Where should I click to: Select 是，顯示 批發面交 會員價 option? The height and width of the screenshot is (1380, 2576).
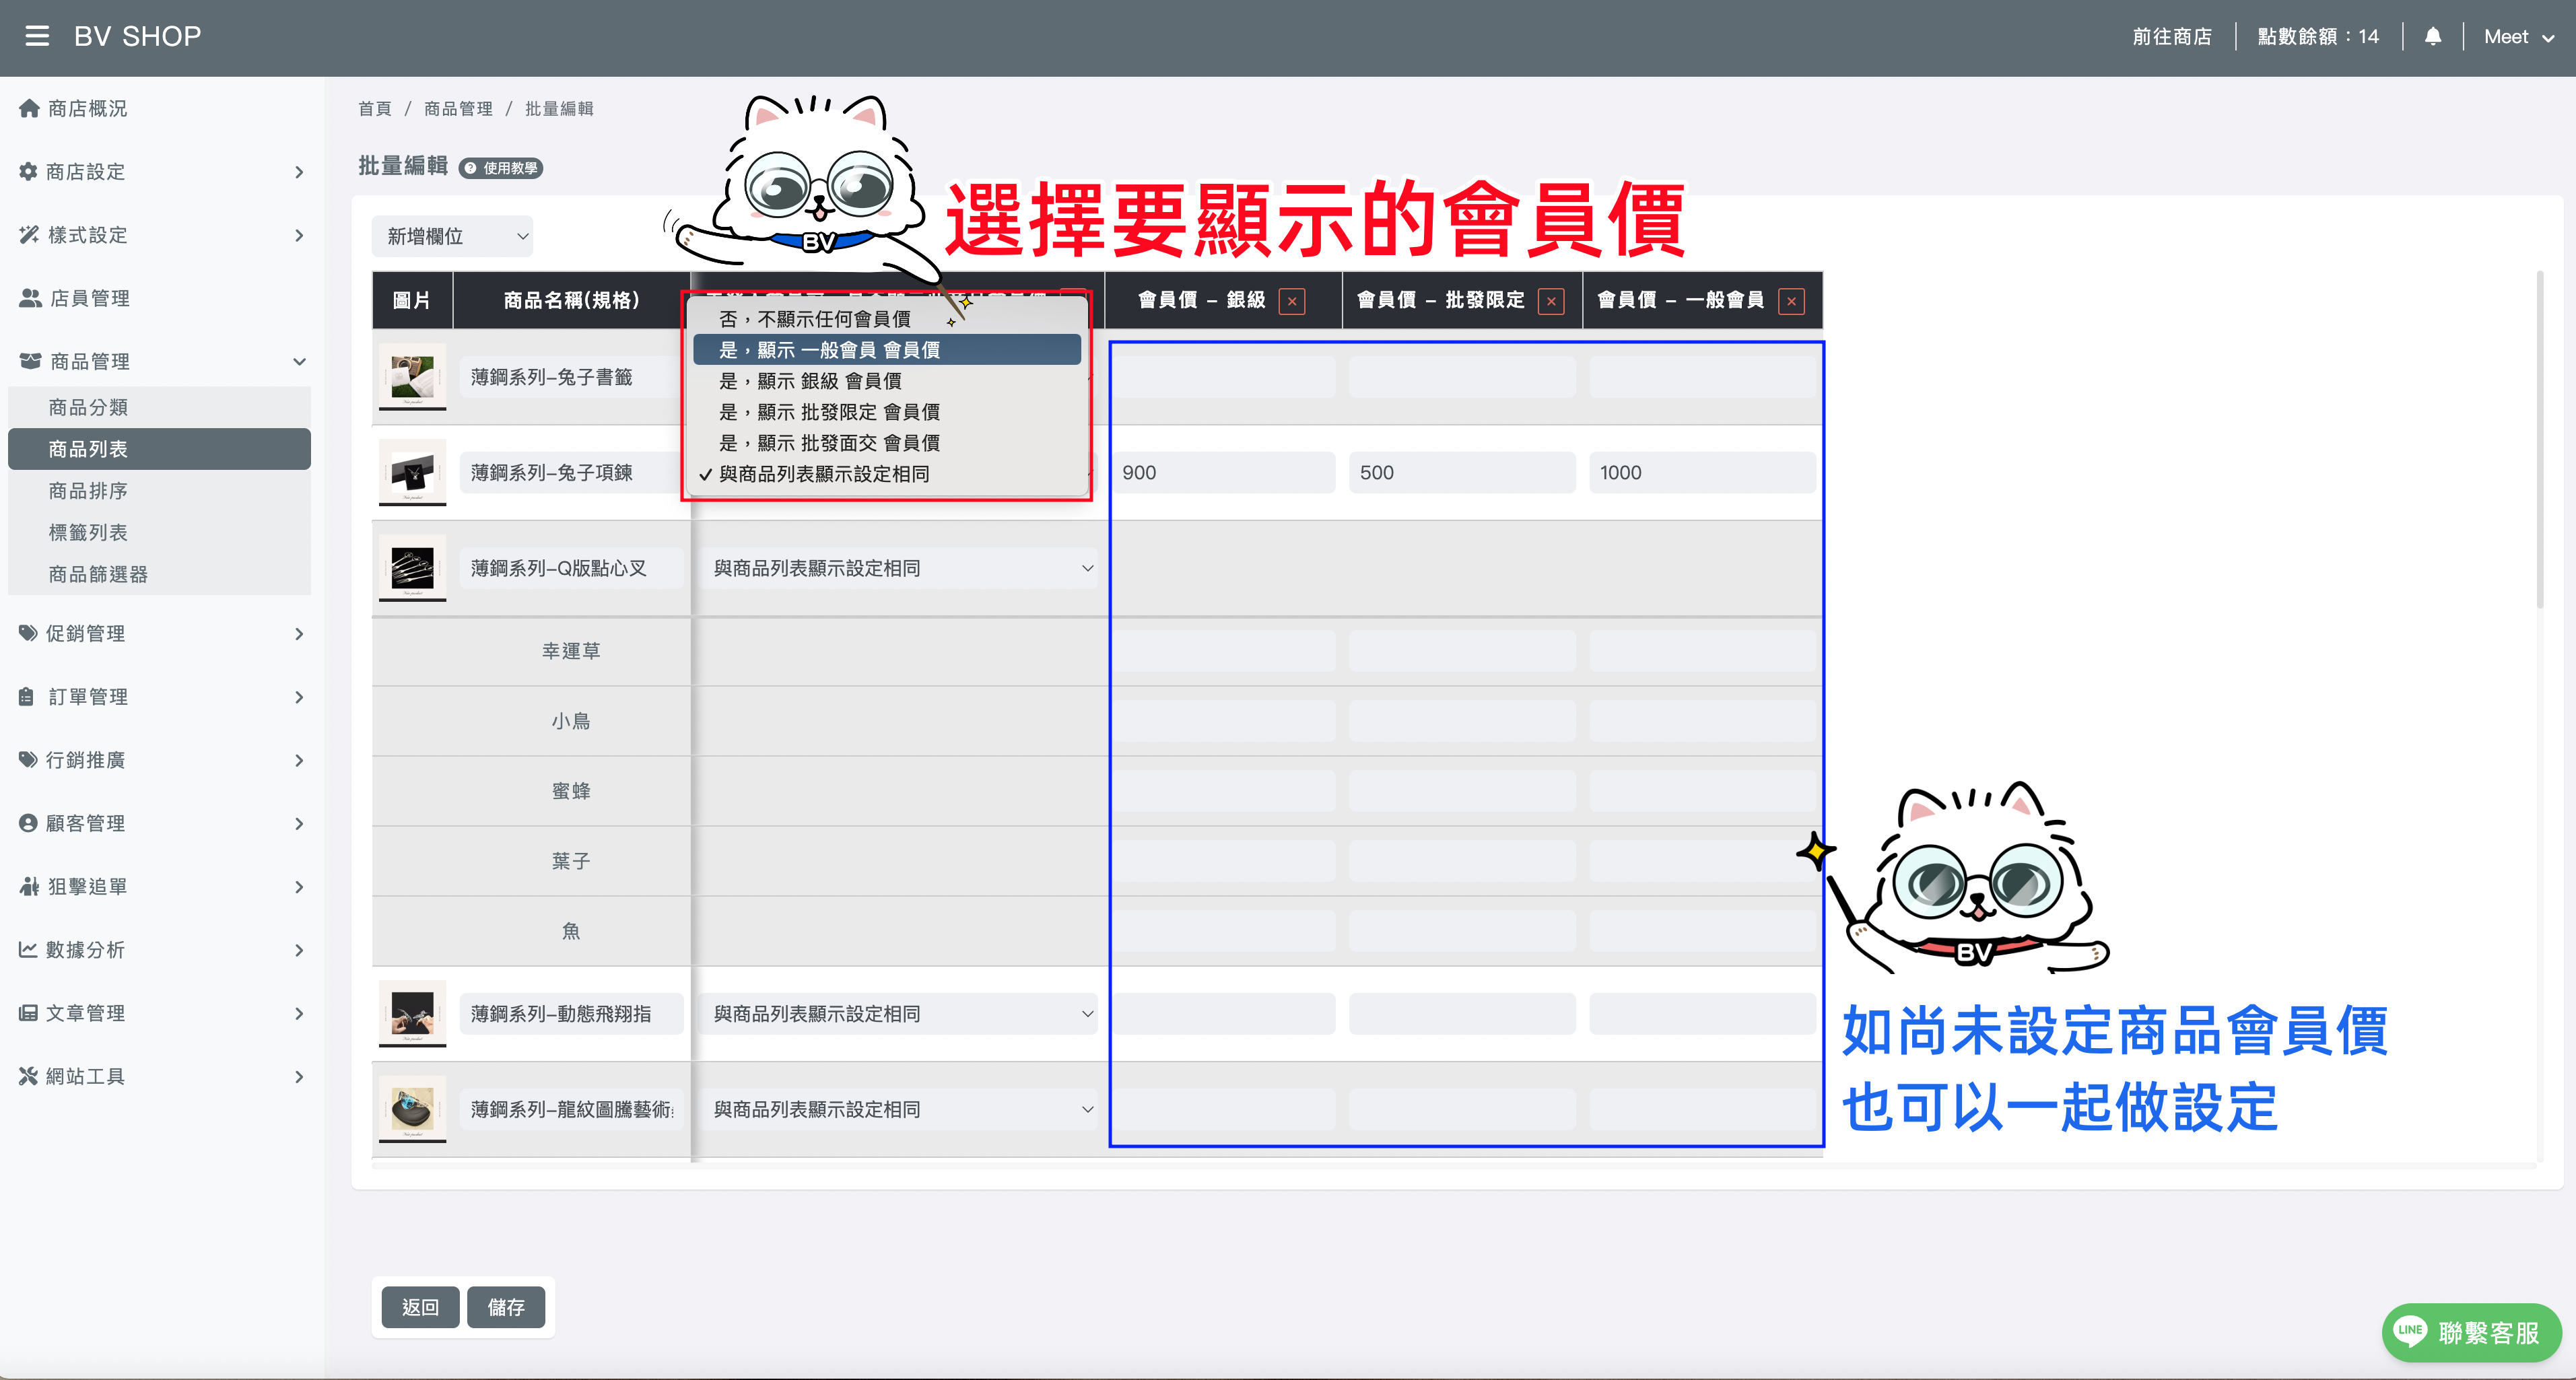(886, 443)
